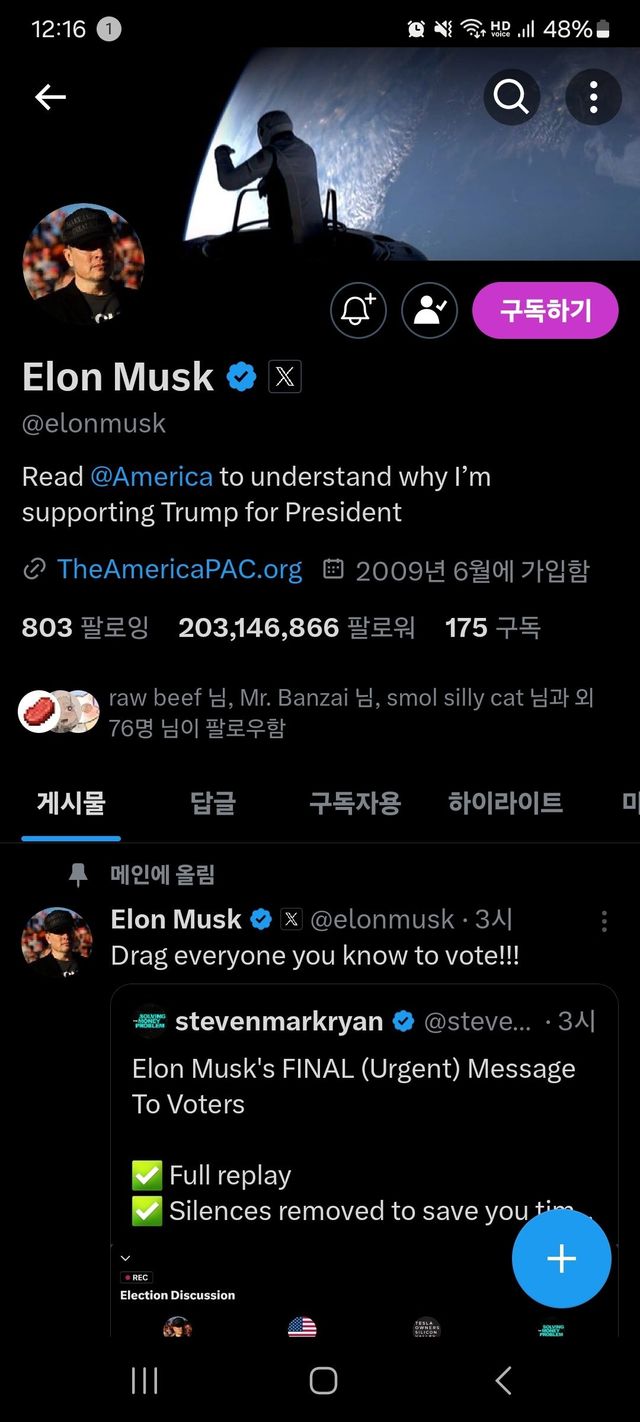Collapse the Space card with the chevron
The image size is (640, 1422).
coord(124,1258)
